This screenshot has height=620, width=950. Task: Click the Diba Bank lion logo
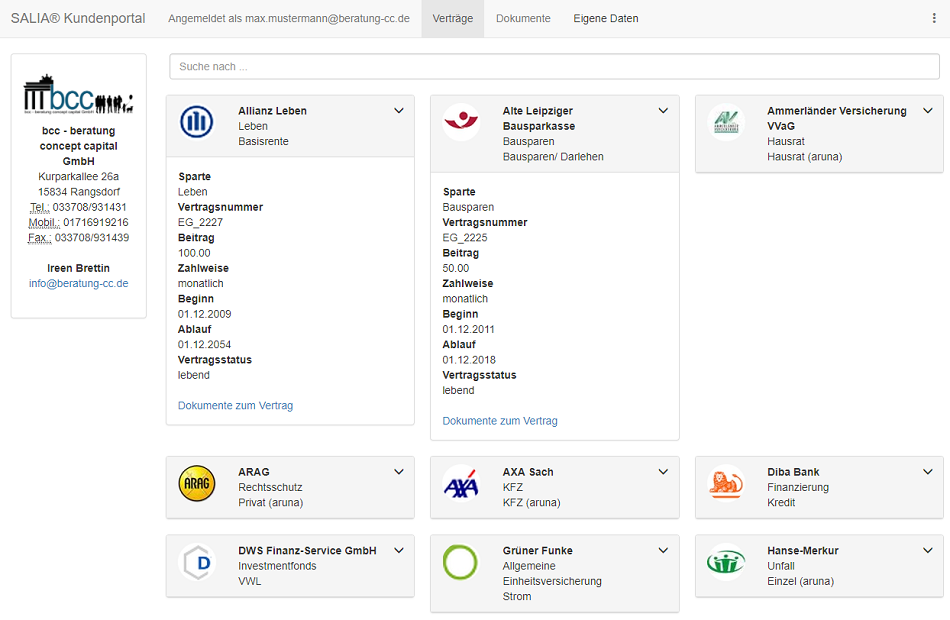726,483
